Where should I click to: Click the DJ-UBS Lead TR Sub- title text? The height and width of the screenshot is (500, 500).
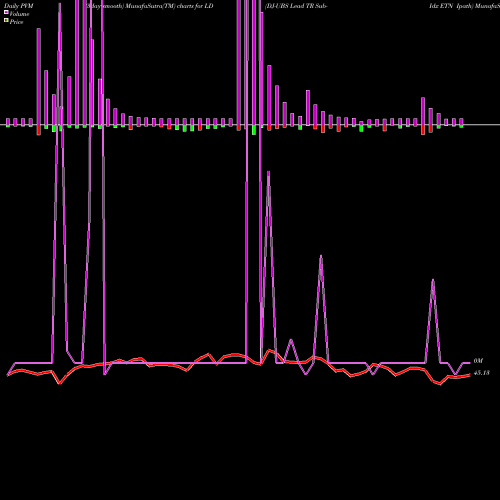(x=296, y=6)
